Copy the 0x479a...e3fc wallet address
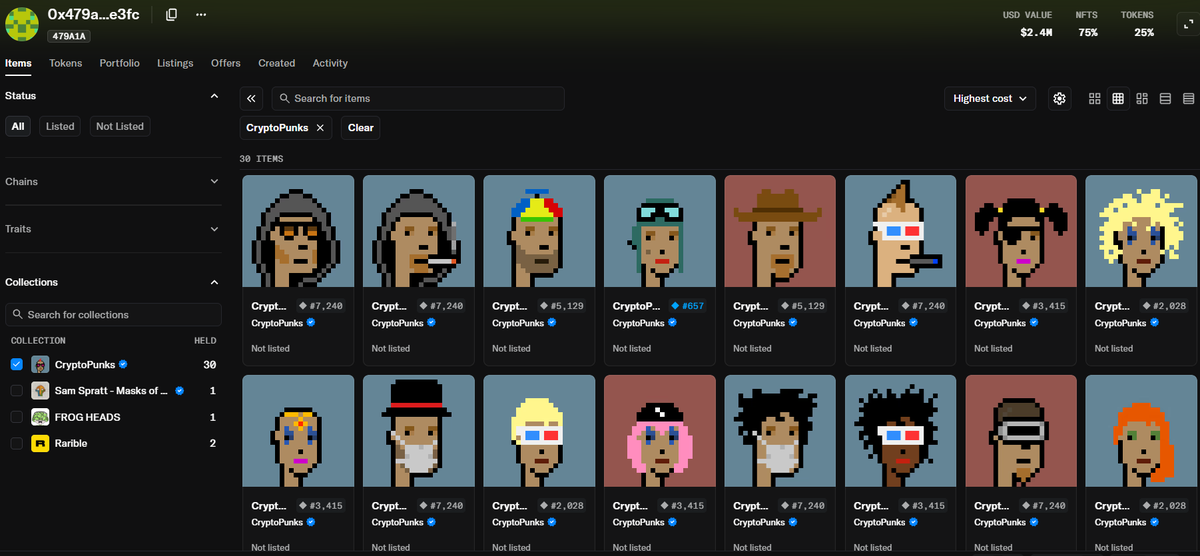This screenshot has height=556, width=1200. point(172,14)
